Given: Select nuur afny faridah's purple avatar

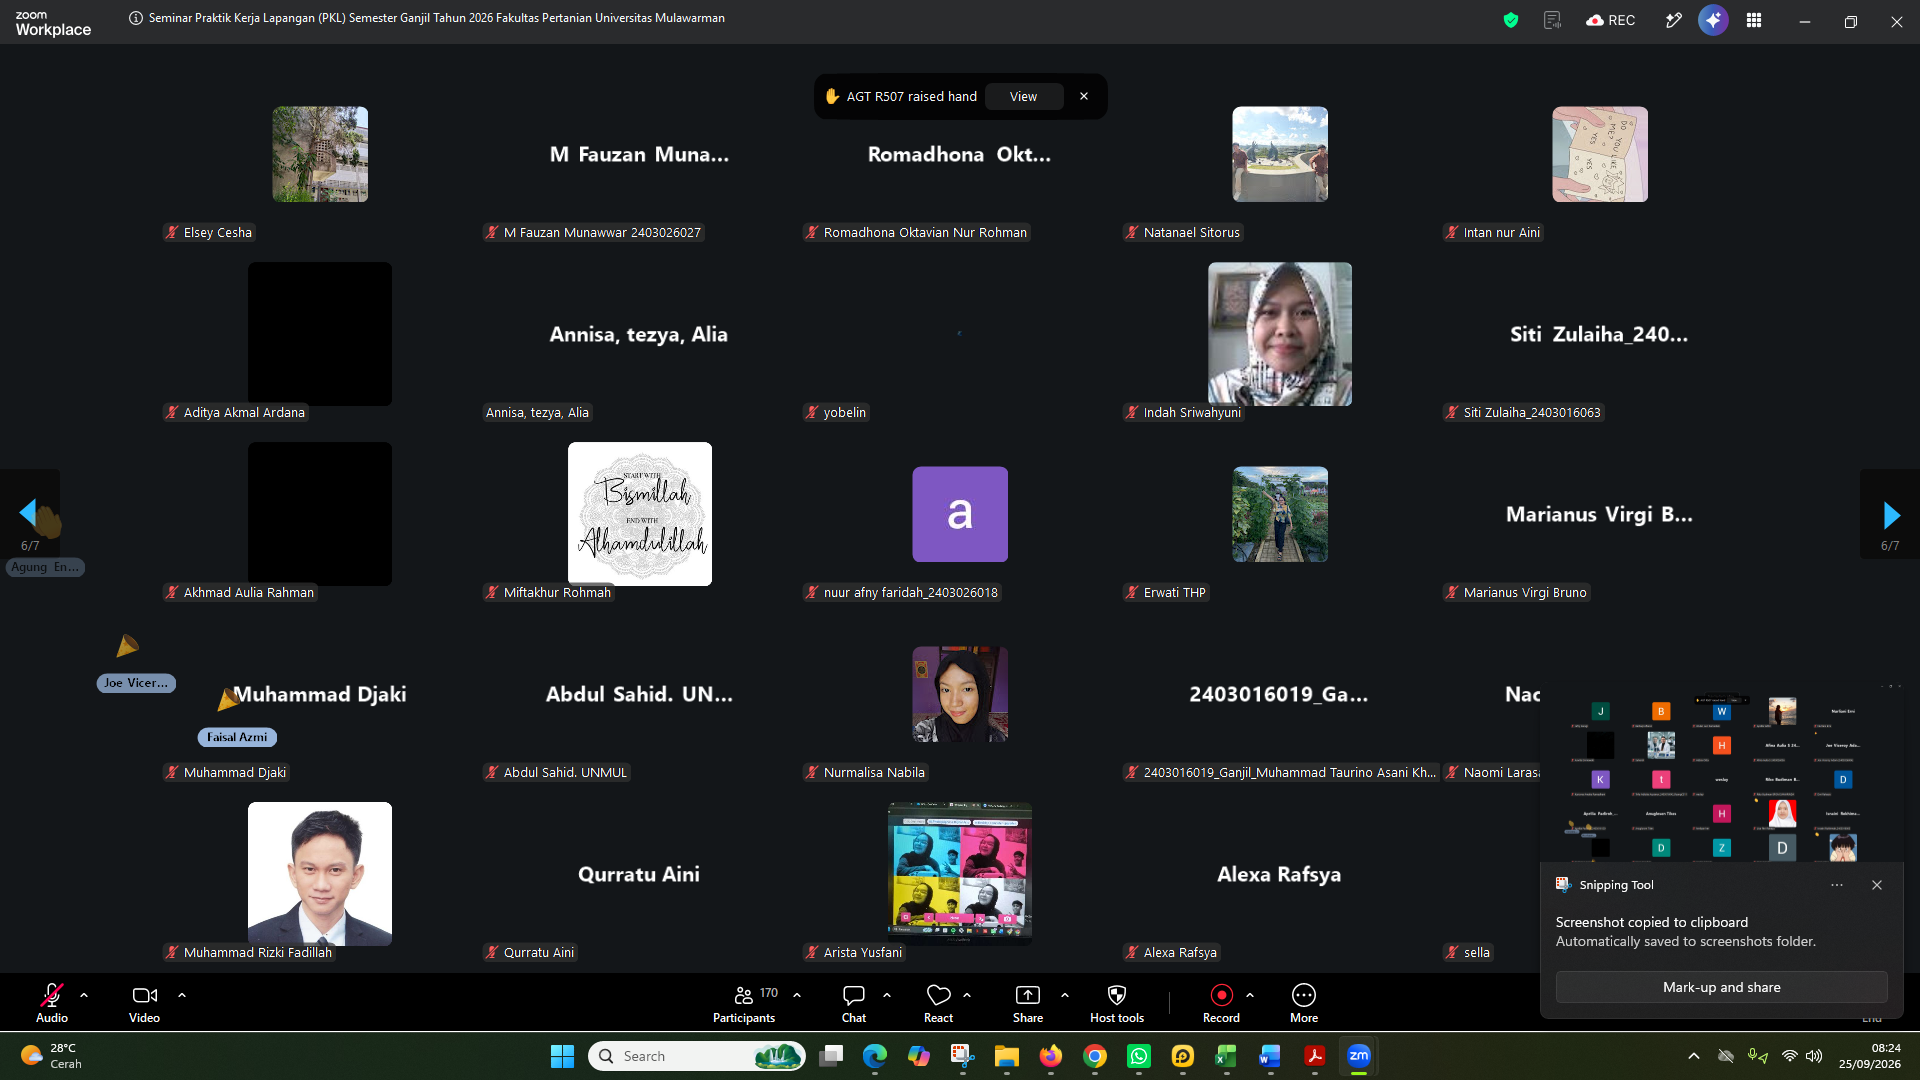Looking at the screenshot, I should coord(960,514).
